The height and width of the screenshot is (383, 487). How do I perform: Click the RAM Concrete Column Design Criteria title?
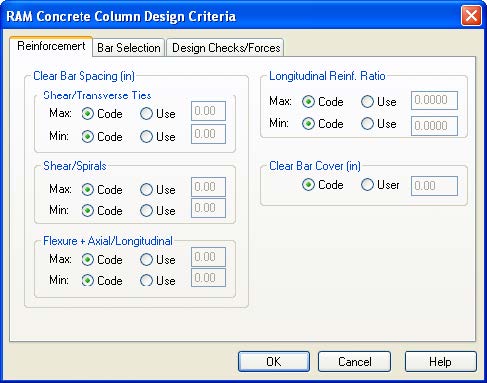coord(121,16)
